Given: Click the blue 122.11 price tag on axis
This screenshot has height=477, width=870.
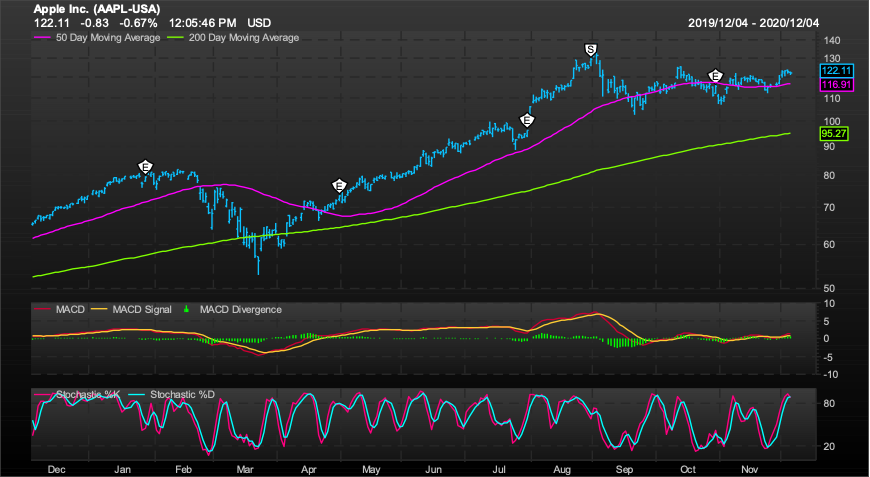Looking at the screenshot, I should pyautogui.click(x=836, y=70).
